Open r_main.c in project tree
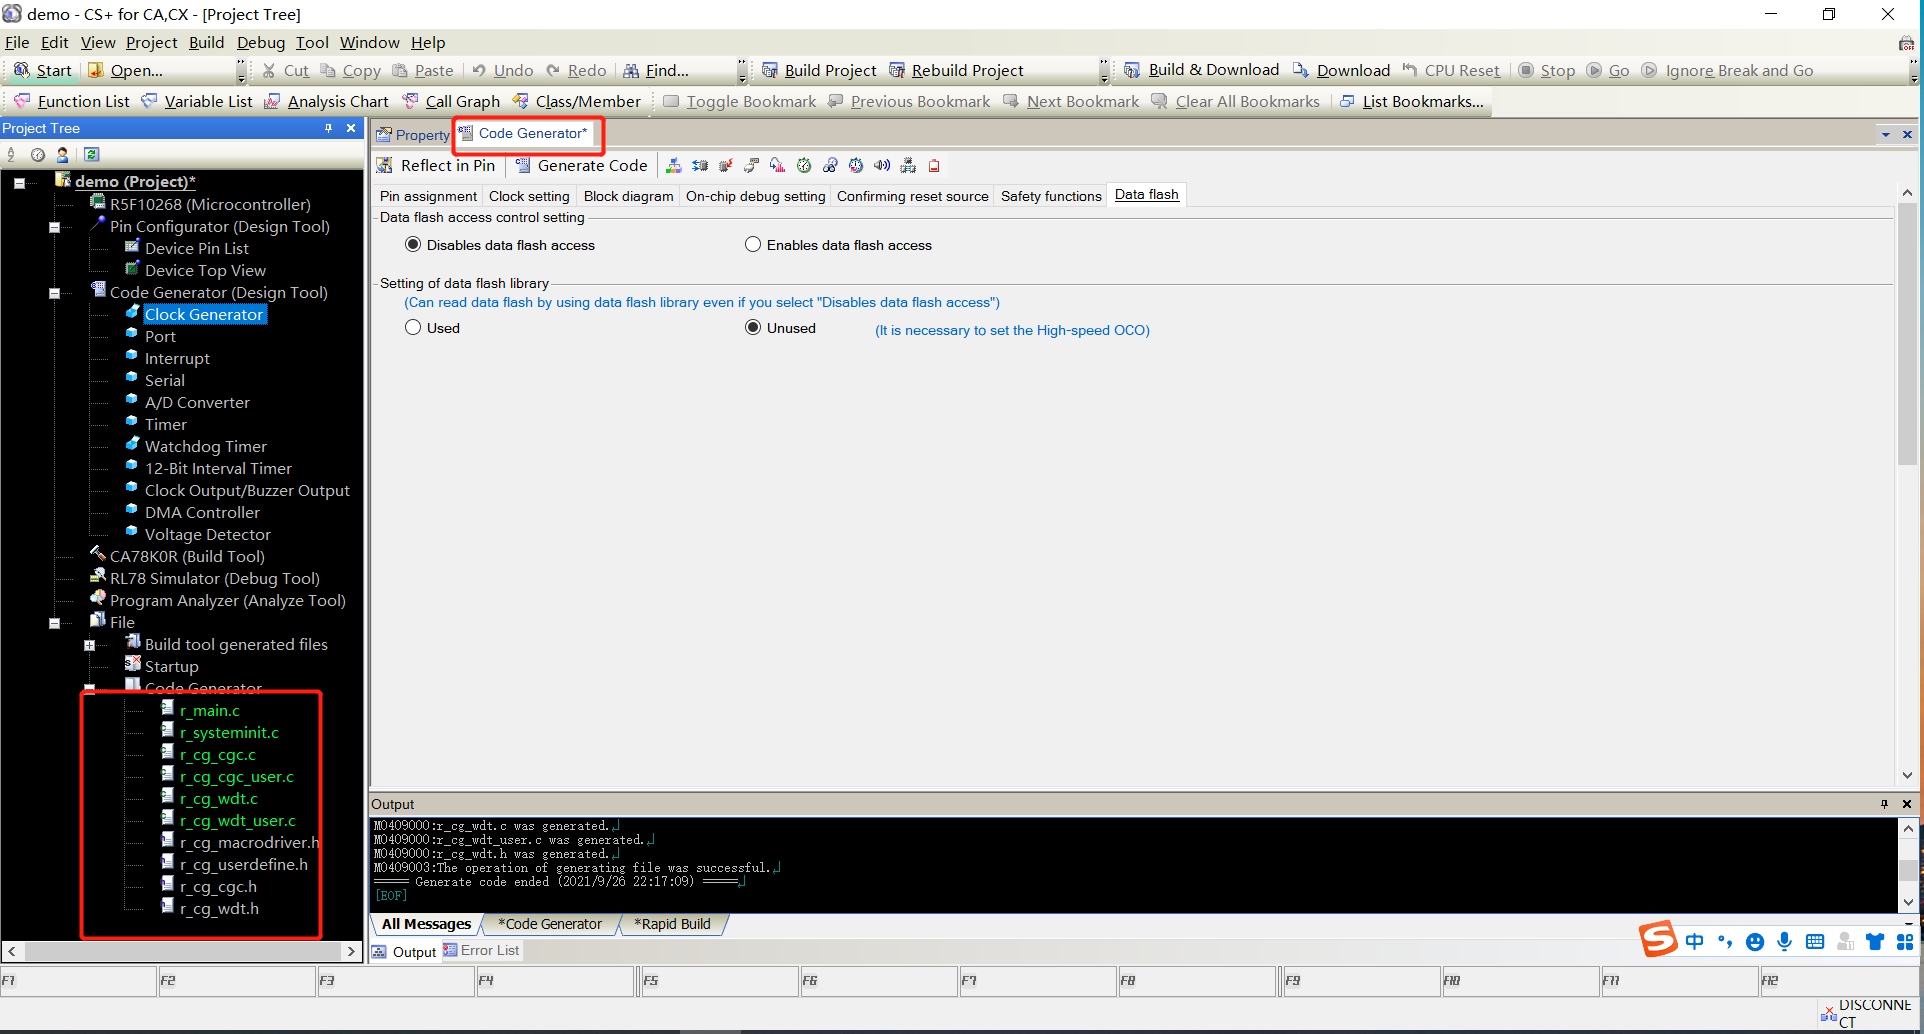This screenshot has height=1034, width=1924. tap(210, 711)
